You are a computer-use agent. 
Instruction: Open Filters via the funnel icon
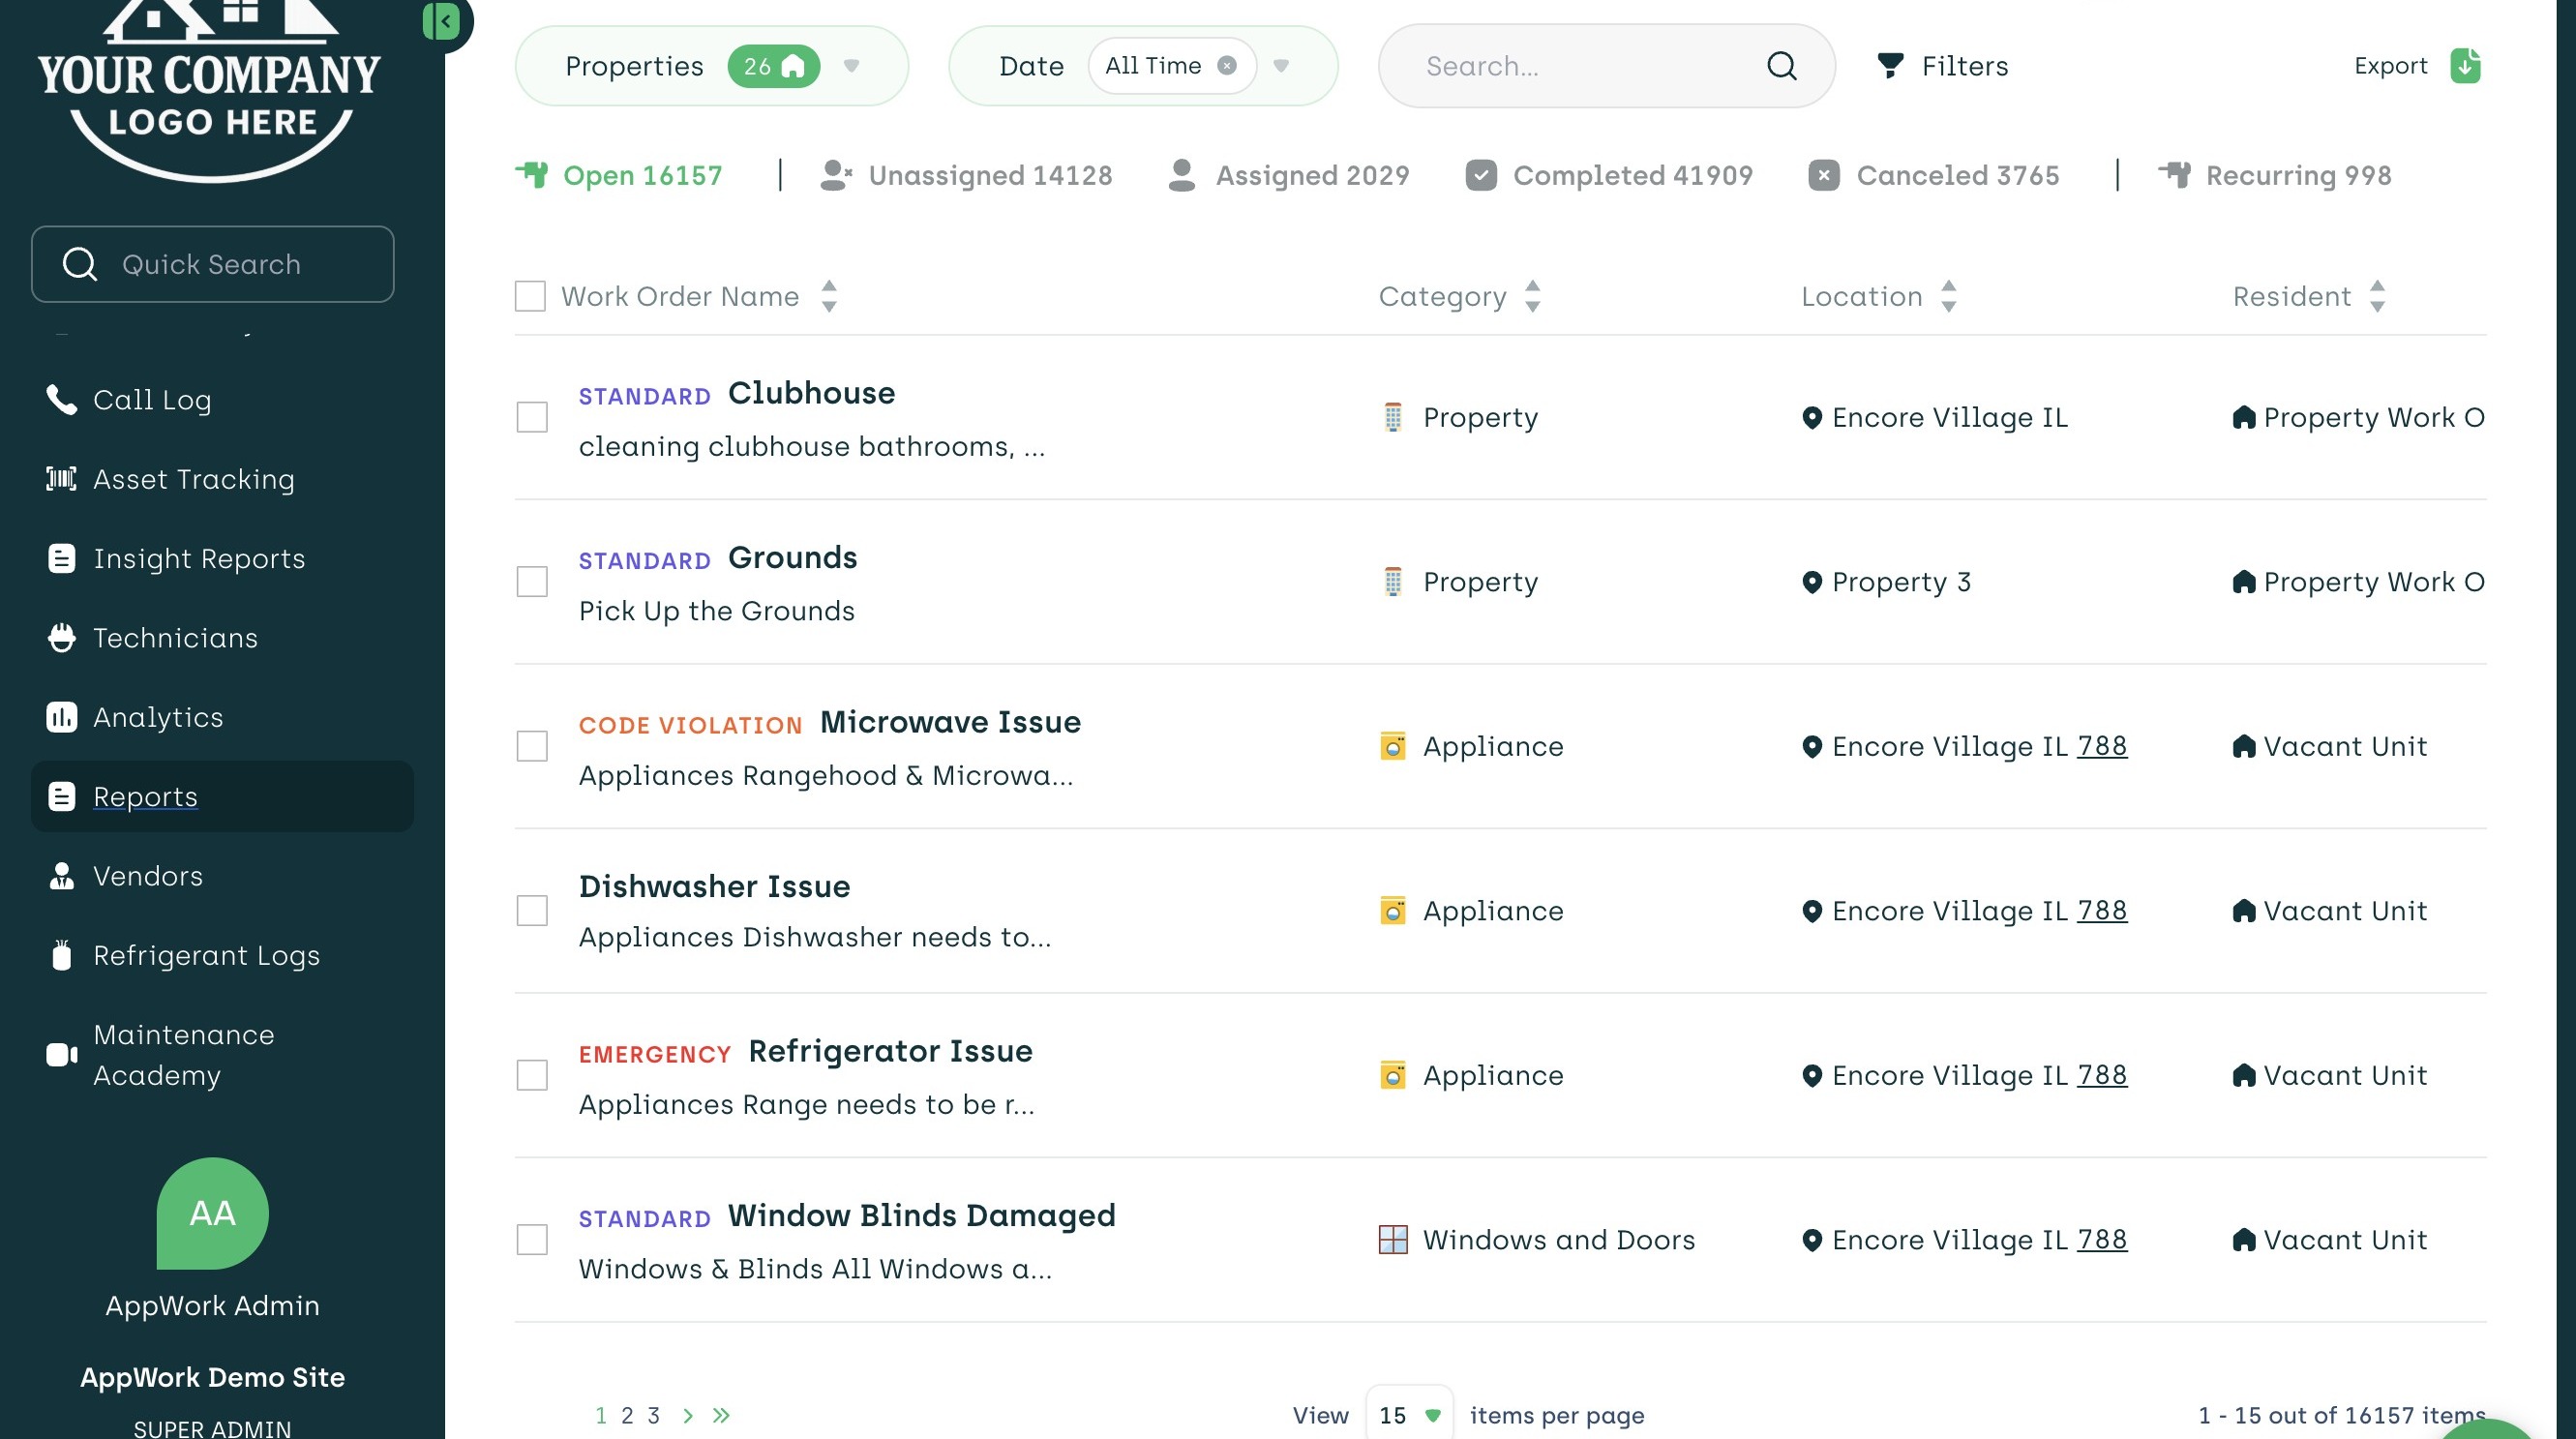(1890, 66)
